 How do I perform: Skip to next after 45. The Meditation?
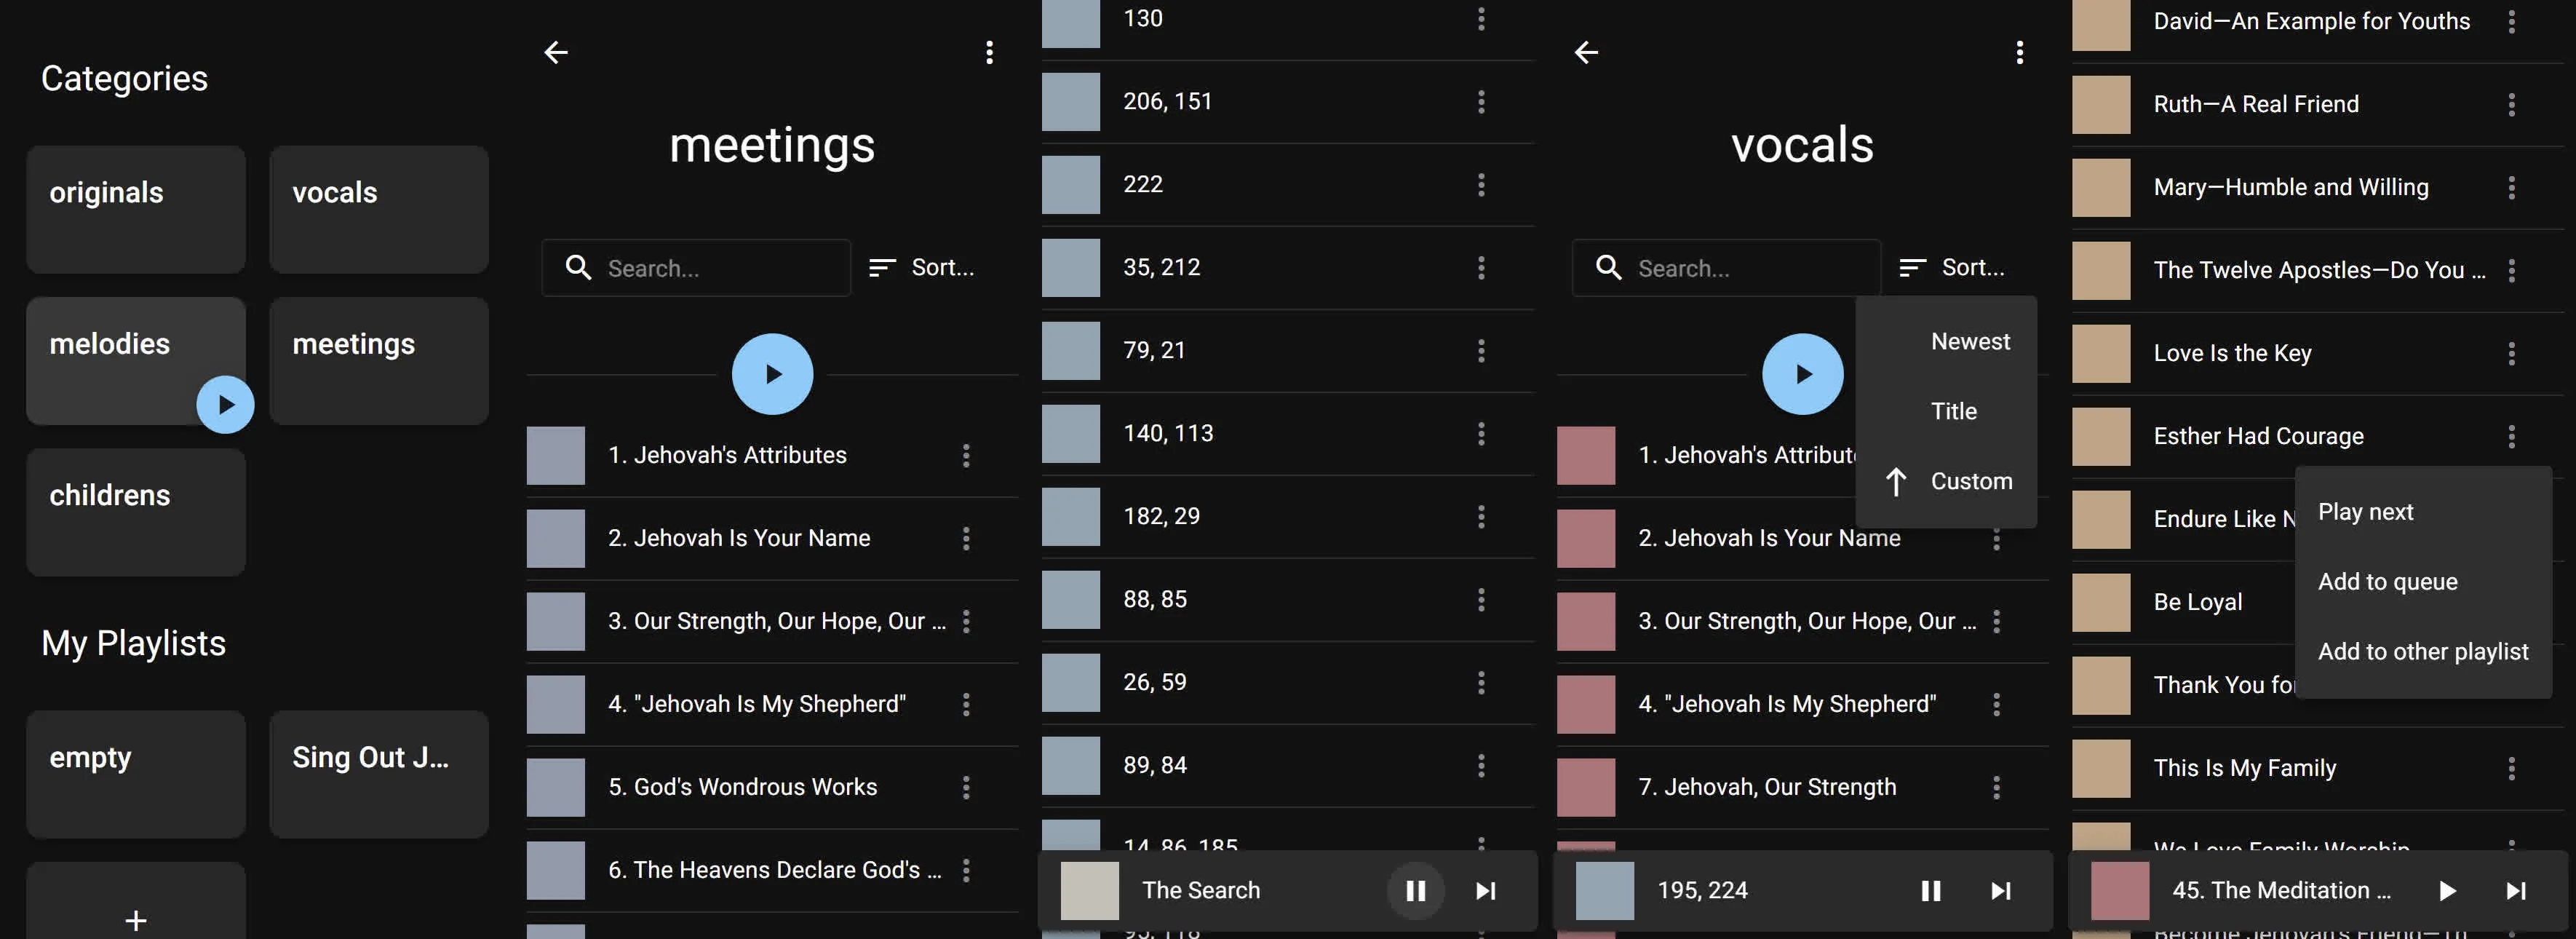pyautogui.click(x=2516, y=890)
